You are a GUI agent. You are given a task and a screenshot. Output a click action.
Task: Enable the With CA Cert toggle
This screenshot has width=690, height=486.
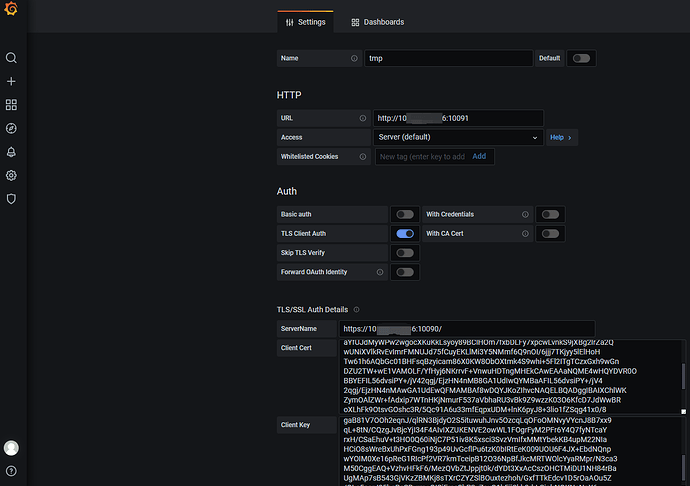550,233
